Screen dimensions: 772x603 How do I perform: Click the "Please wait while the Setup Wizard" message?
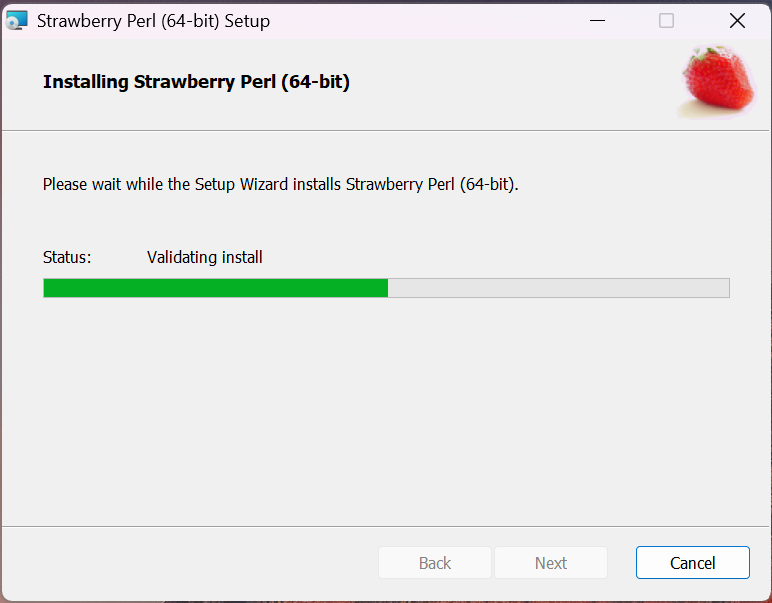pyautogui.click(x=281, y=184)
